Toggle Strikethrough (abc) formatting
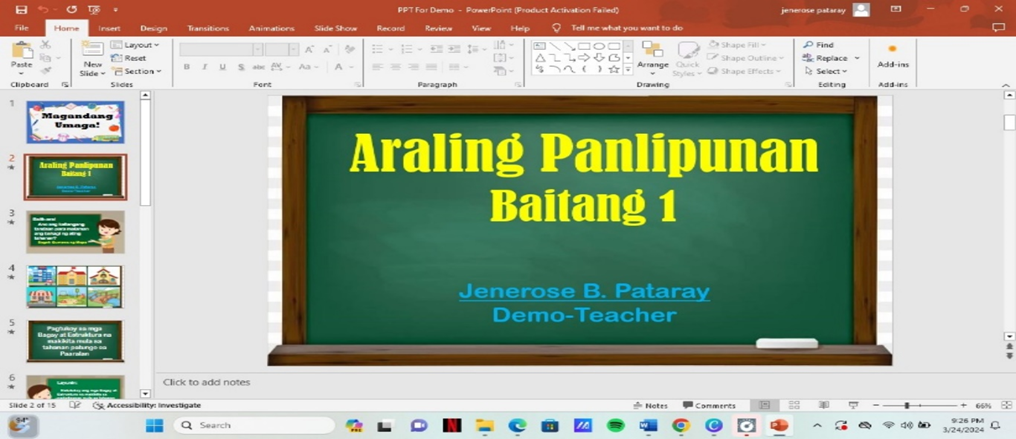The image size is (1016, 439). (x=259, y=67)
